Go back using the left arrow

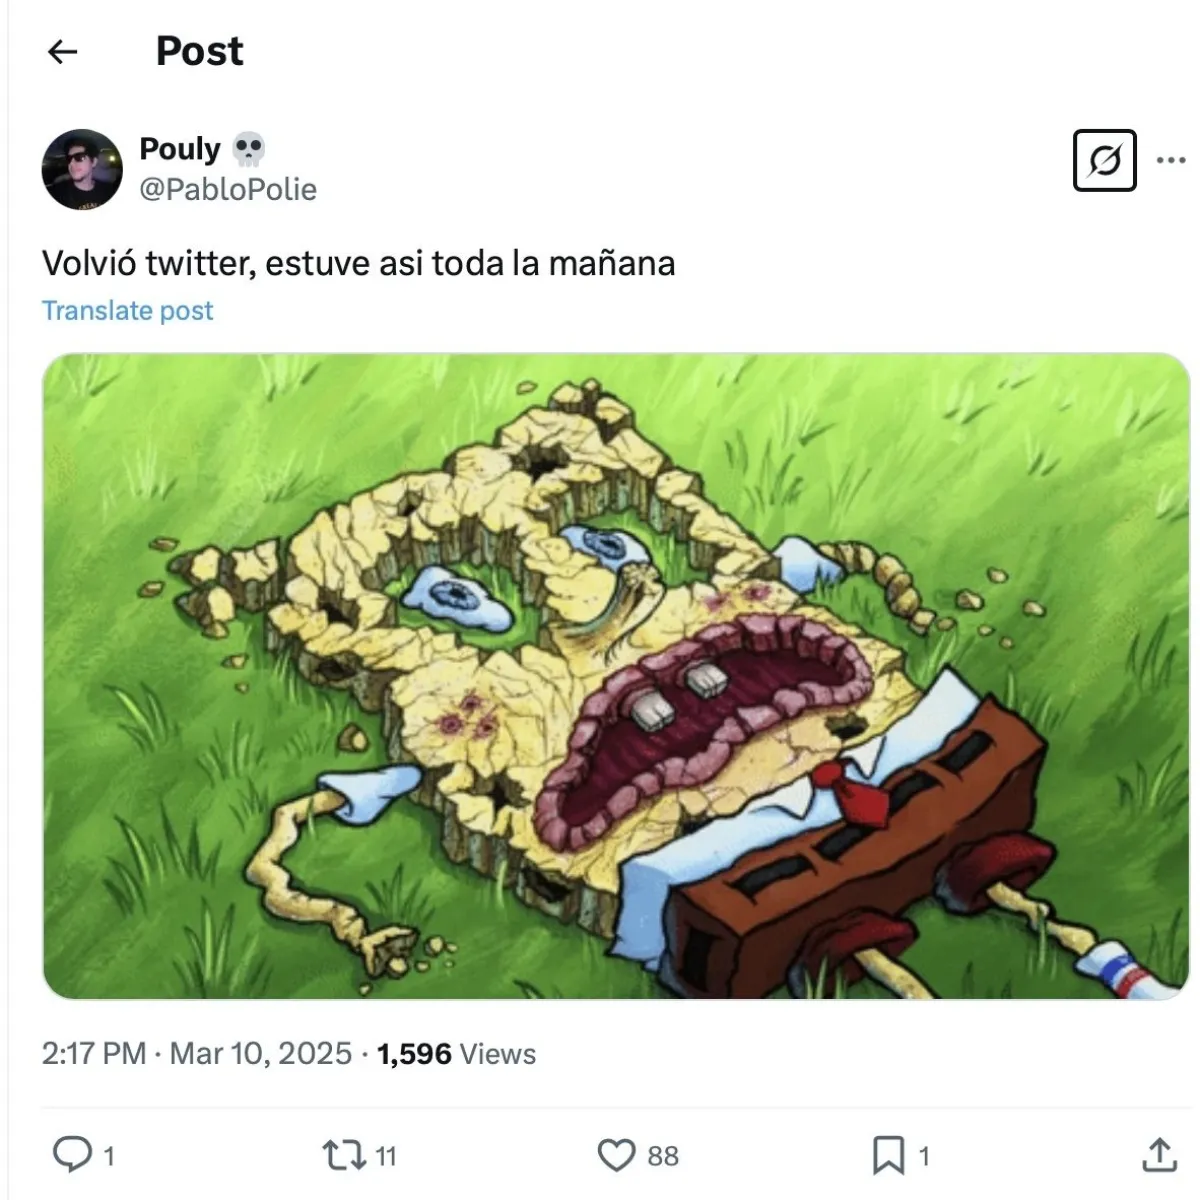[63, 52]
